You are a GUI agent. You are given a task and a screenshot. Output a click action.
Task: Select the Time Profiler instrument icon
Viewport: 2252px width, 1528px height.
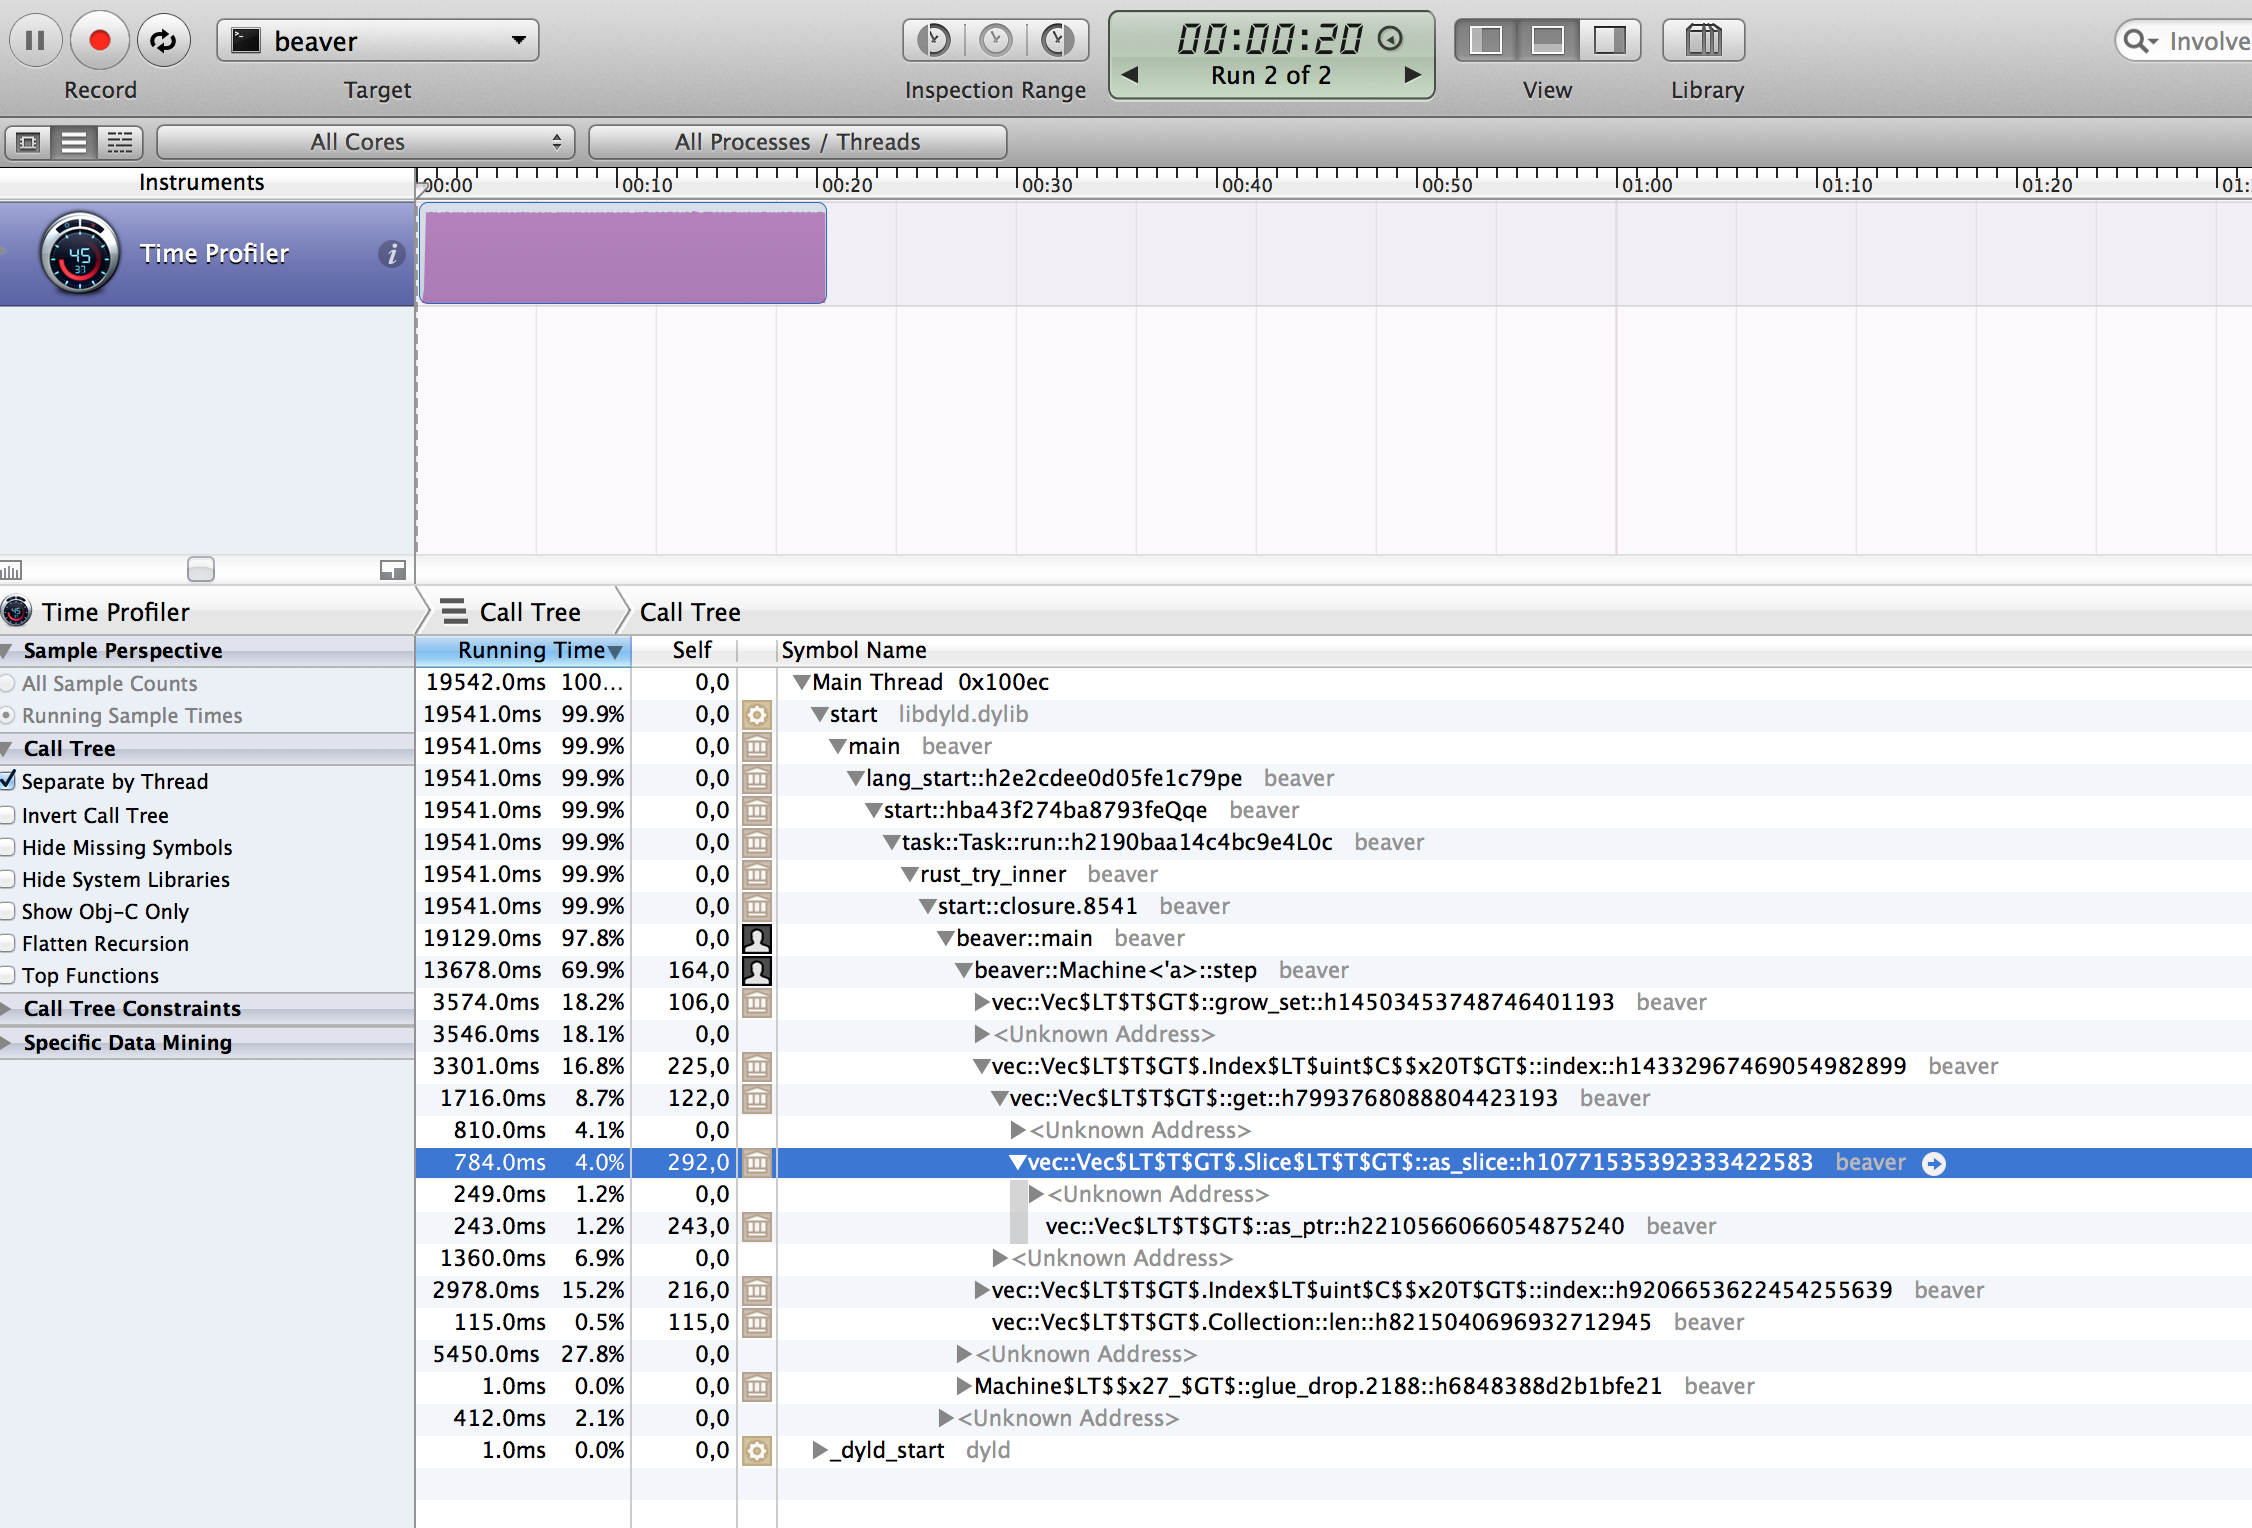click(80, 254)
